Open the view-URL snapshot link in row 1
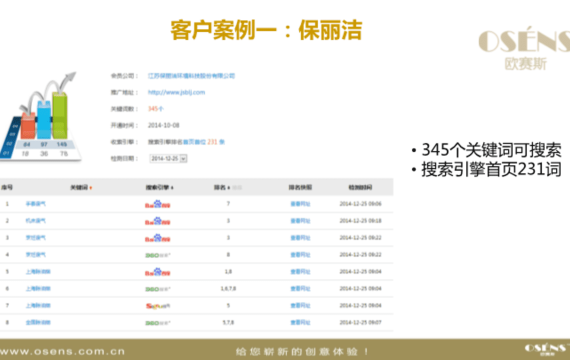Screen dimensions: 570x360 pyautogui.click(x=300, y=204)
